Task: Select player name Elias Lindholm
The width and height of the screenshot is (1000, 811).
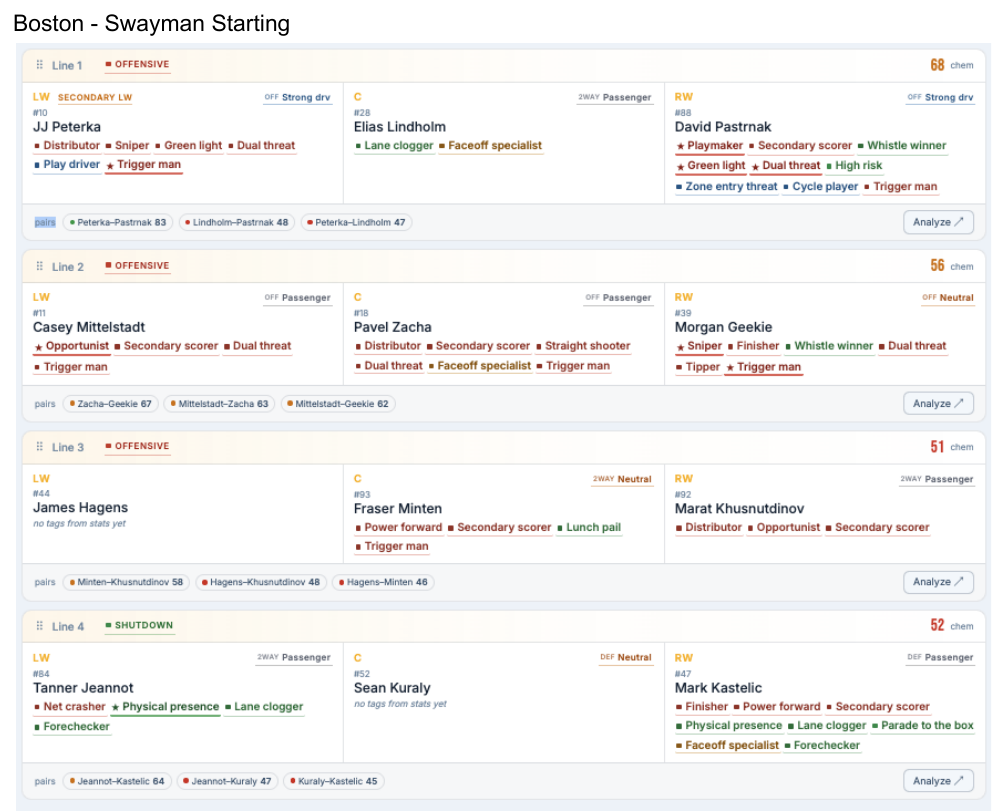Action: pos(400,127)
